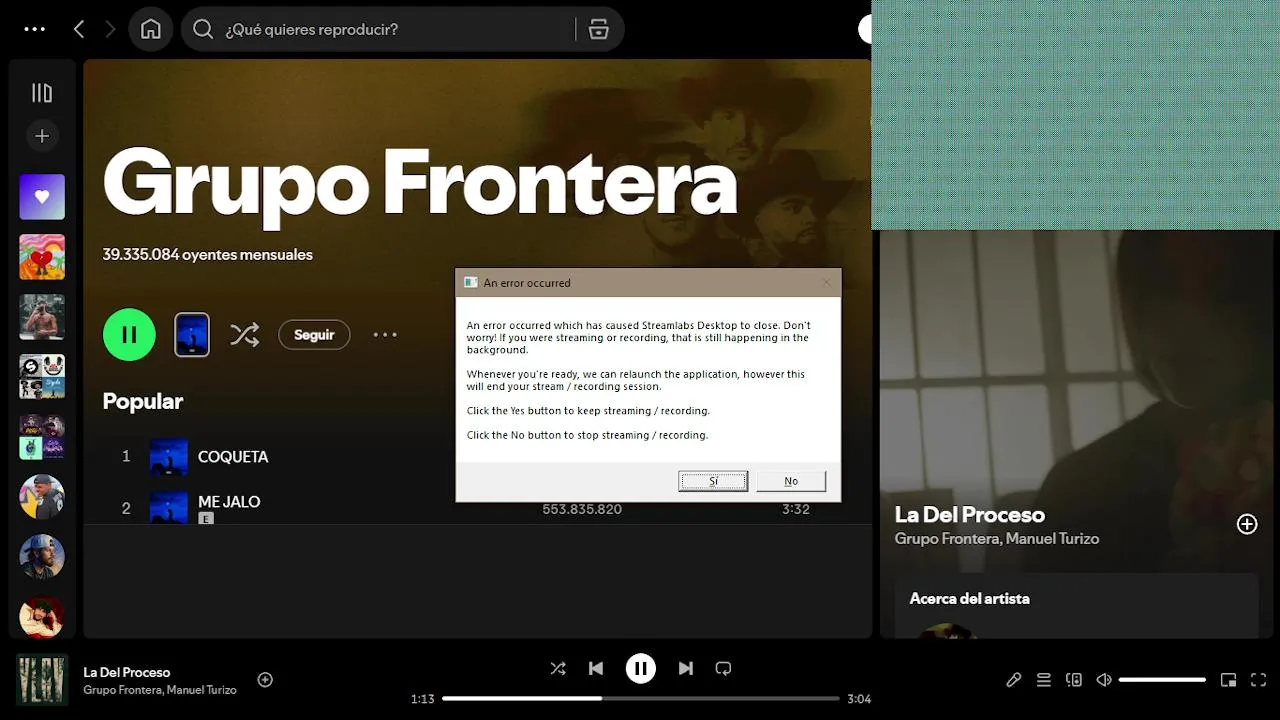Click COQUETA album cover thumbnail
The width and height of the screenshot is (1280, 720).
(168, 456)
